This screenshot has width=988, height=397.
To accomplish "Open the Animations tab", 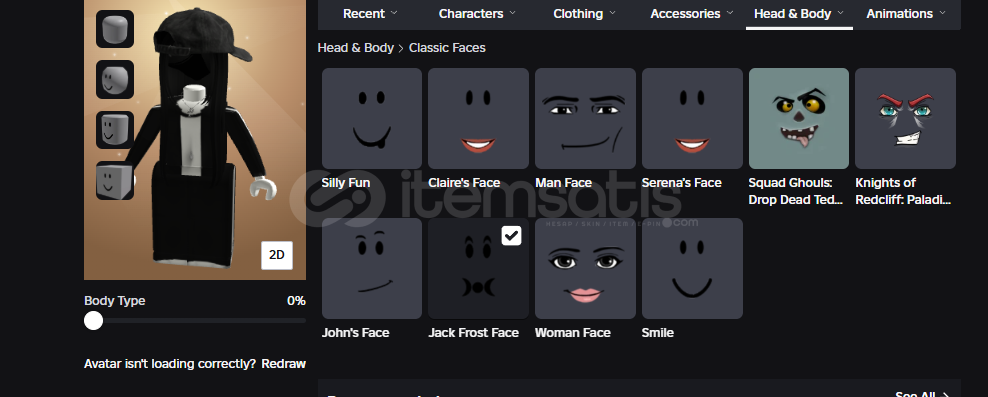I will click(x=906, y=13).
